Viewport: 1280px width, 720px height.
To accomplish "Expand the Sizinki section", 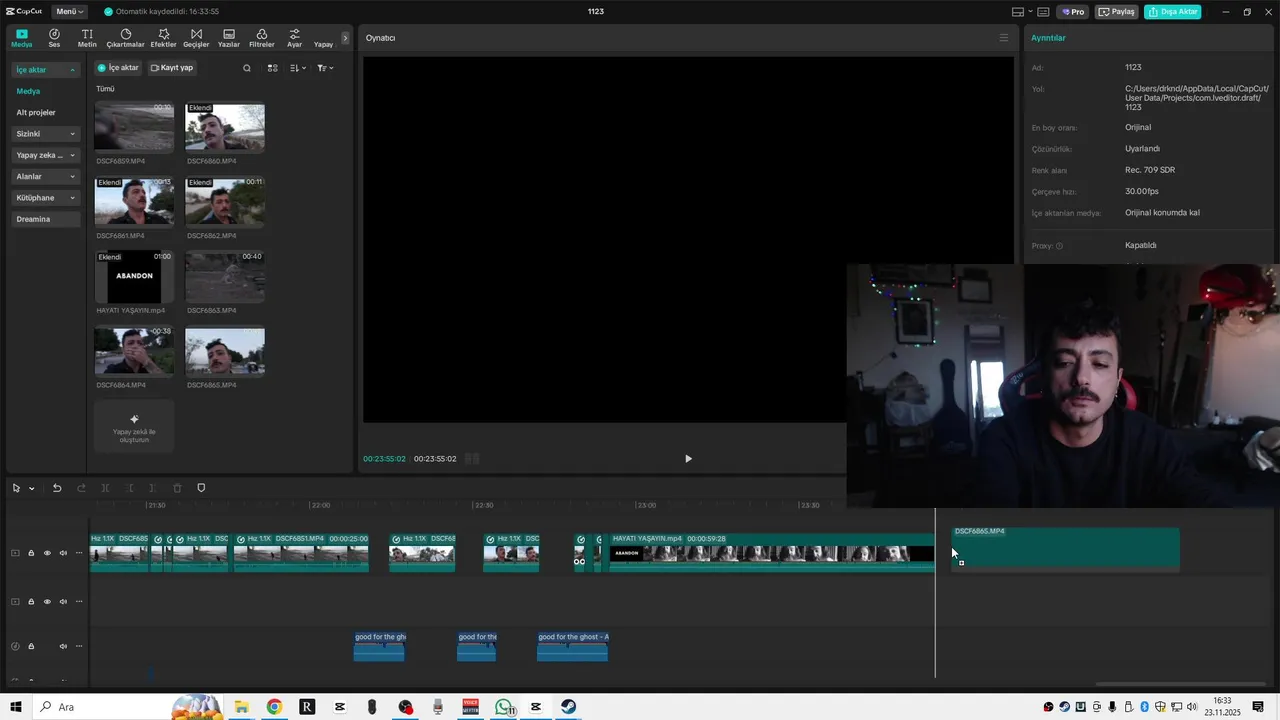I will pos(45,134).
